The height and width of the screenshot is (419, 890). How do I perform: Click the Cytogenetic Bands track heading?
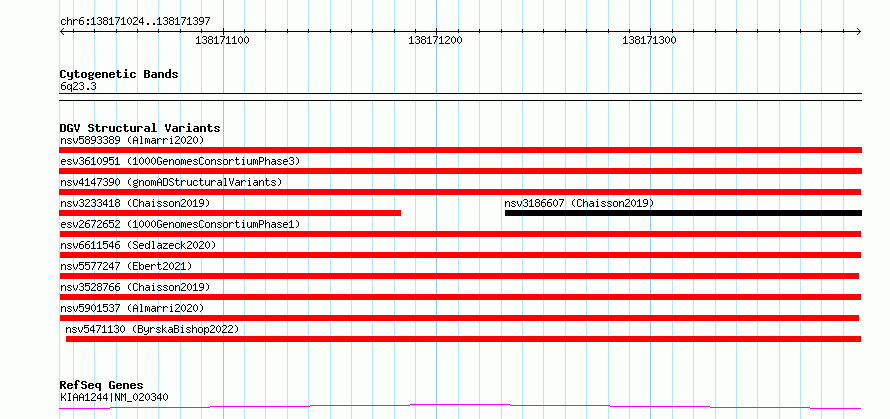coord(119,74)
